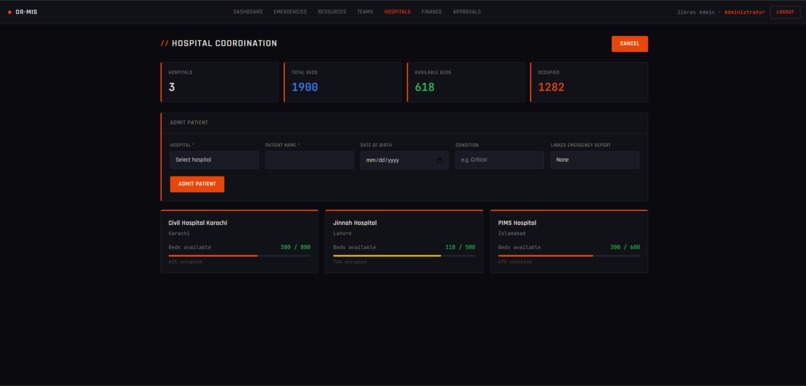The height and width of the screenshot is (386, 806).
Task: Click the Condition input field
Action: click(500, 160)
